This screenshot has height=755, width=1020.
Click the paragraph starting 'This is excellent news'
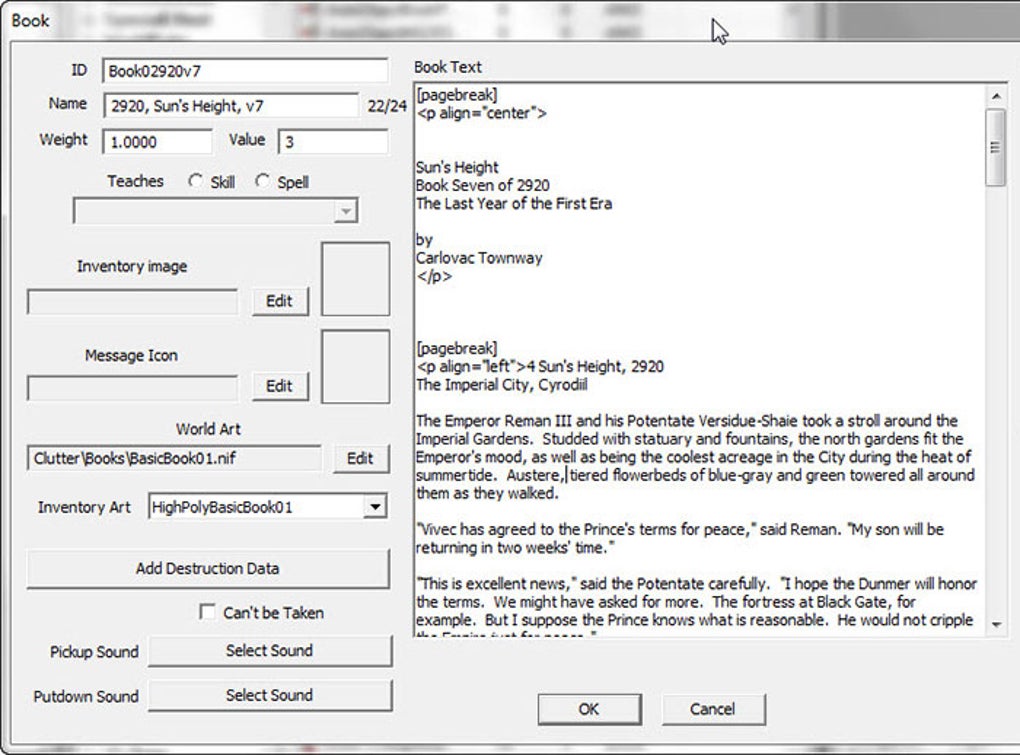click(696, 608)
